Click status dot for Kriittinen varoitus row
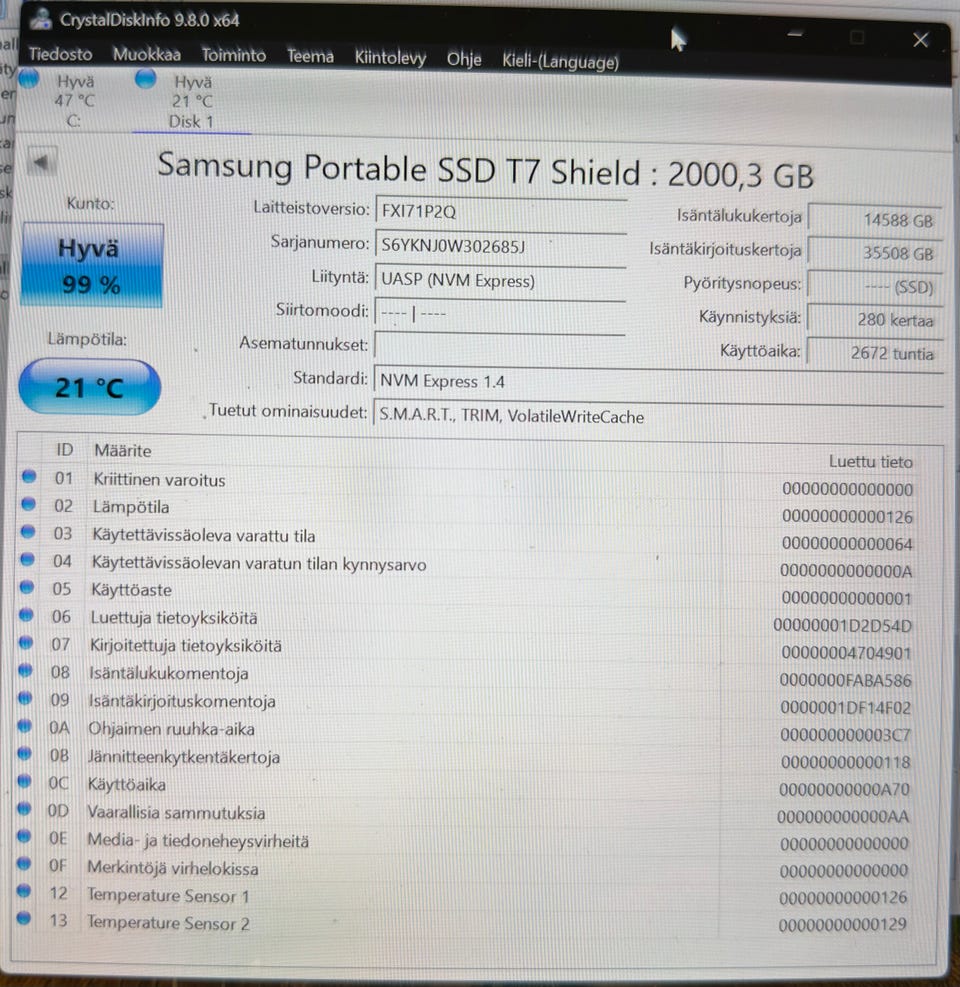The image size is (960, 987). pos(29,476)
